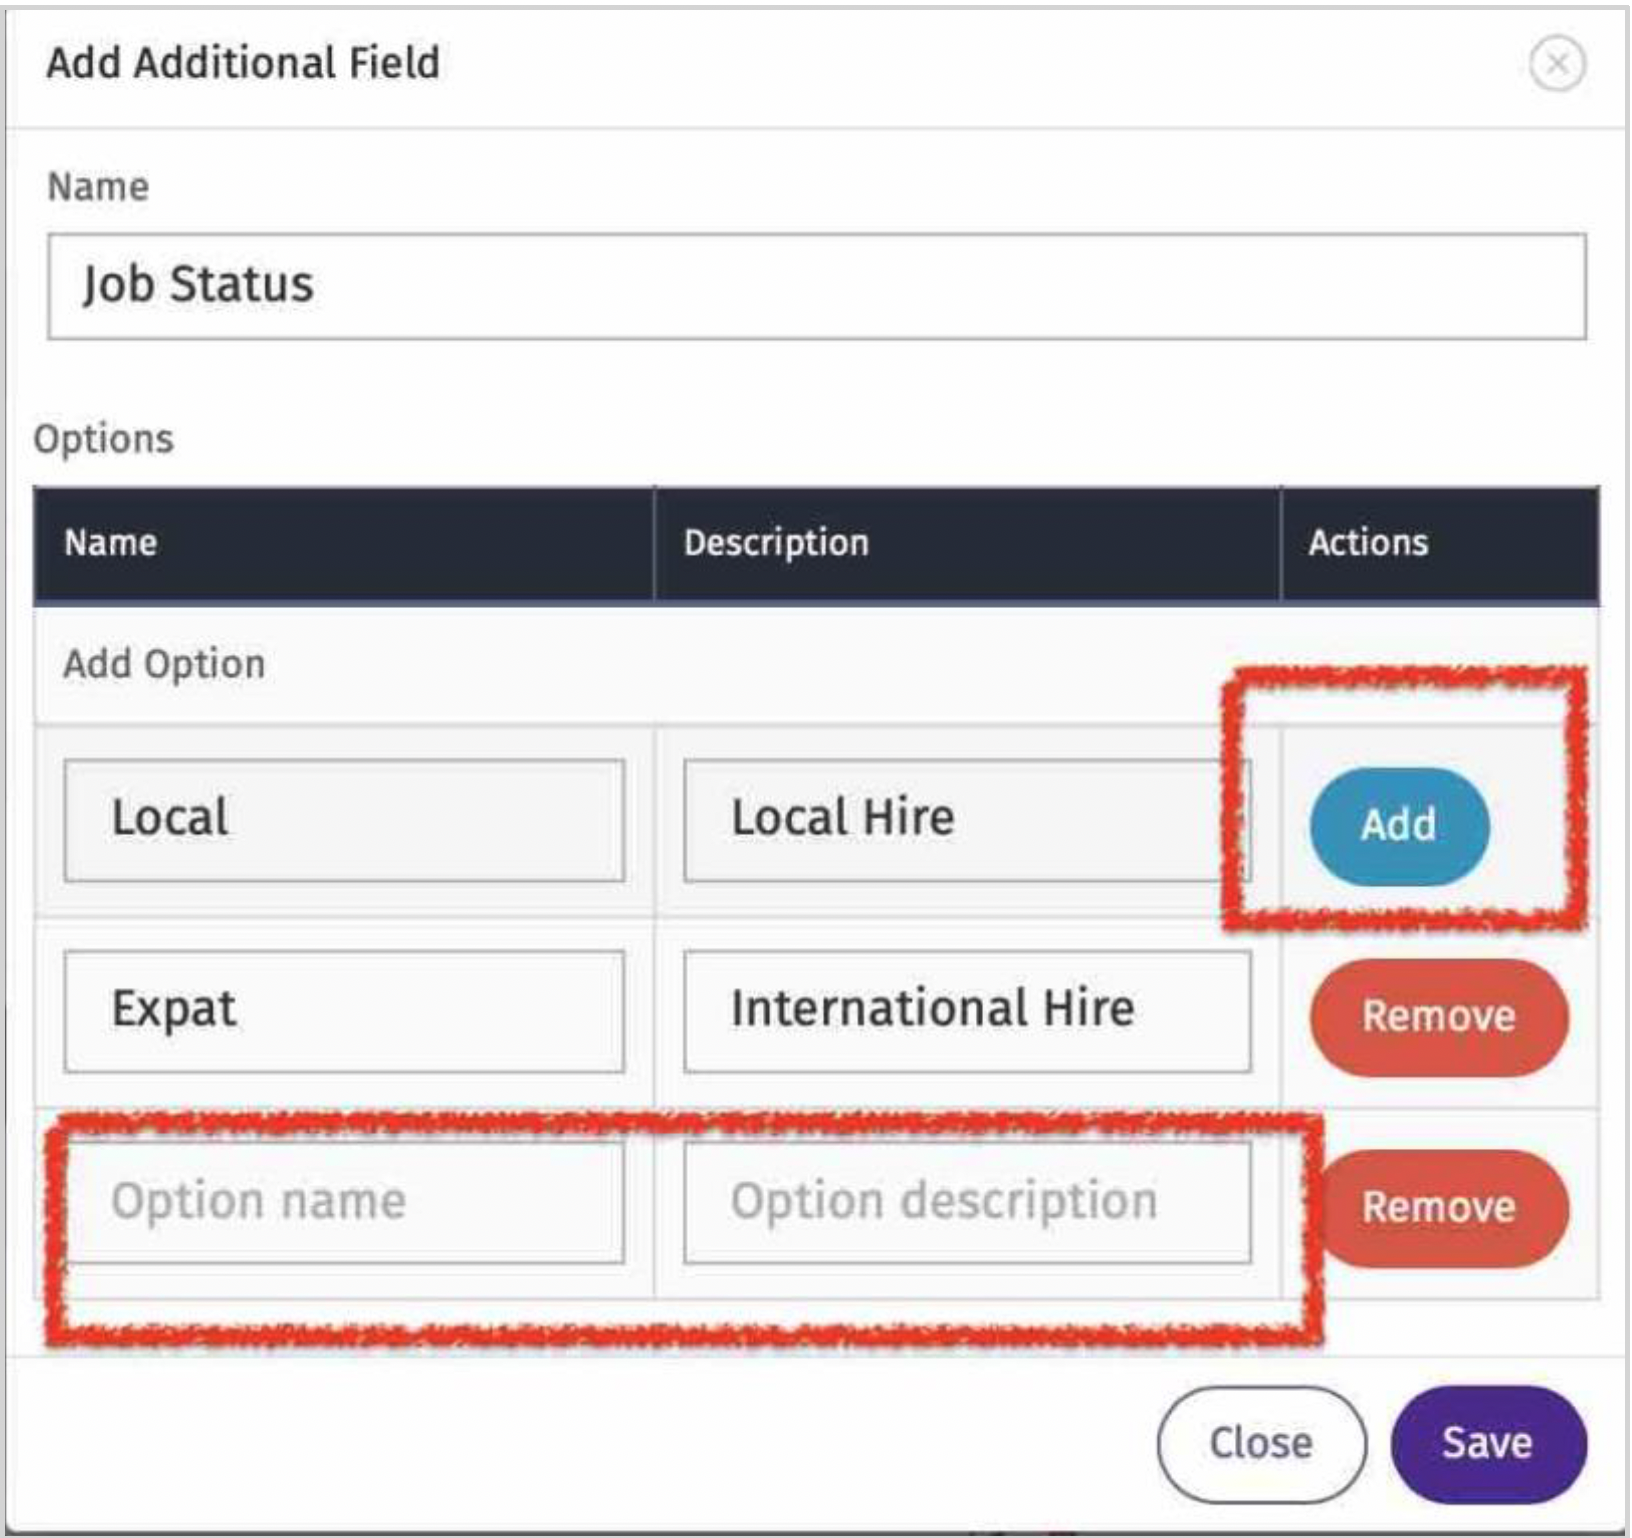
Task: Click the Options section label
Action: click(x=104, y=439)
